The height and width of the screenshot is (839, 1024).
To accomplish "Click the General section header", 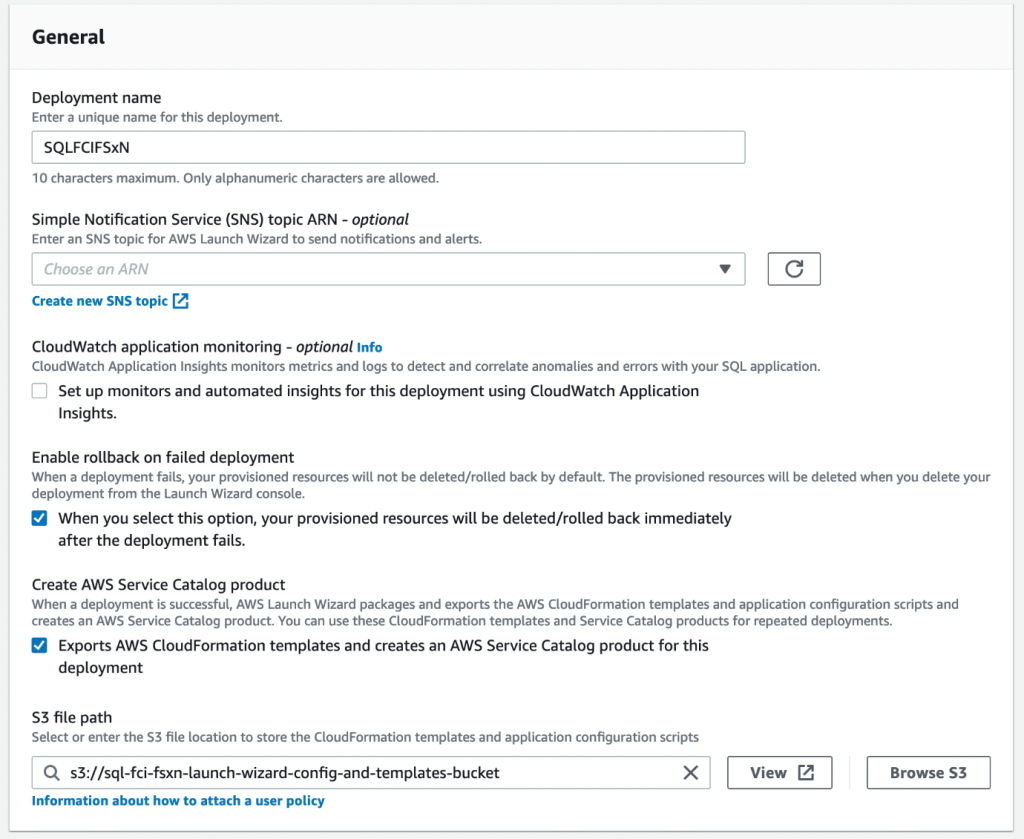I will pos(68,37).
